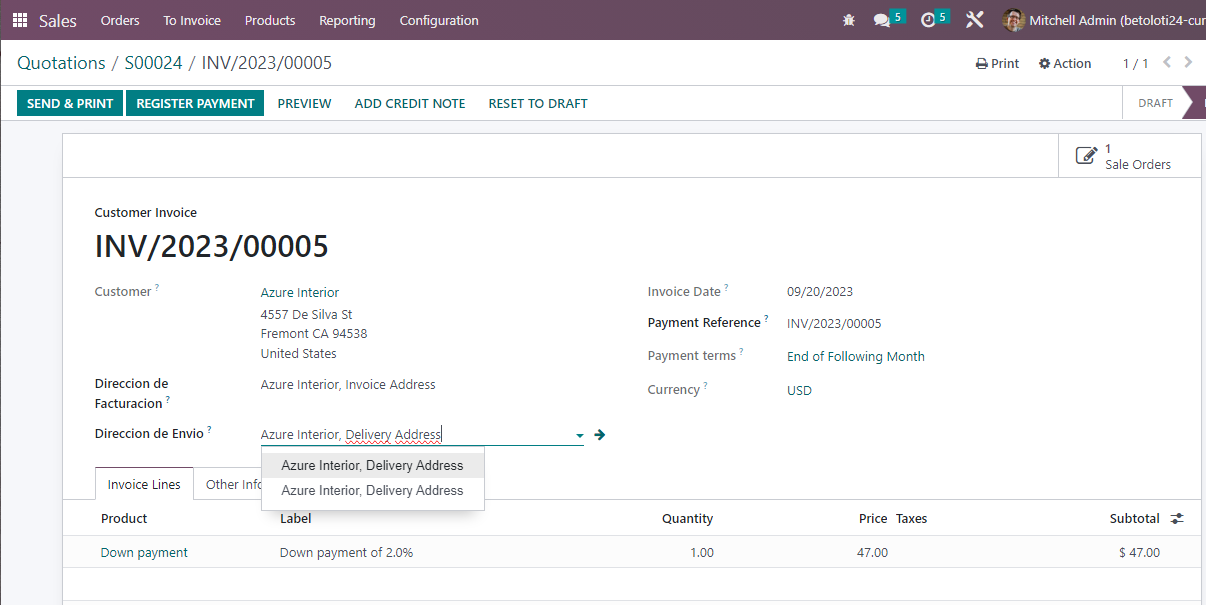Open the S00024 breadcrumb link

[x=153, y=63]
